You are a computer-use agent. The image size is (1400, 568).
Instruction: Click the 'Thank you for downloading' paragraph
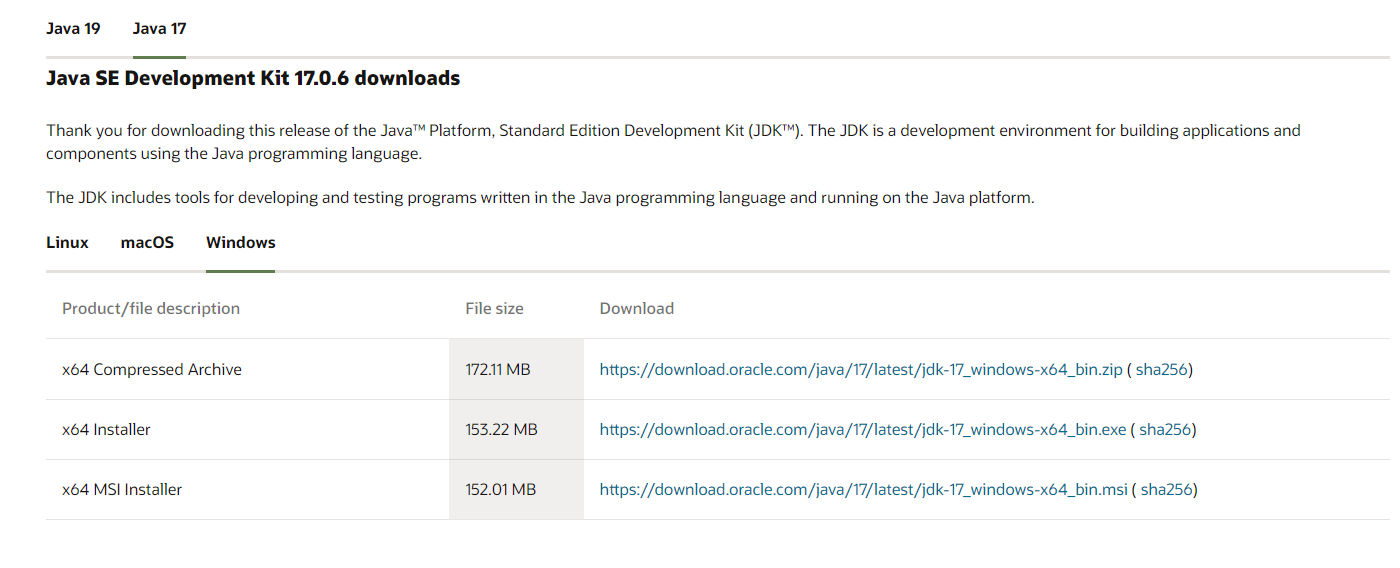click(x=673, y=142)
